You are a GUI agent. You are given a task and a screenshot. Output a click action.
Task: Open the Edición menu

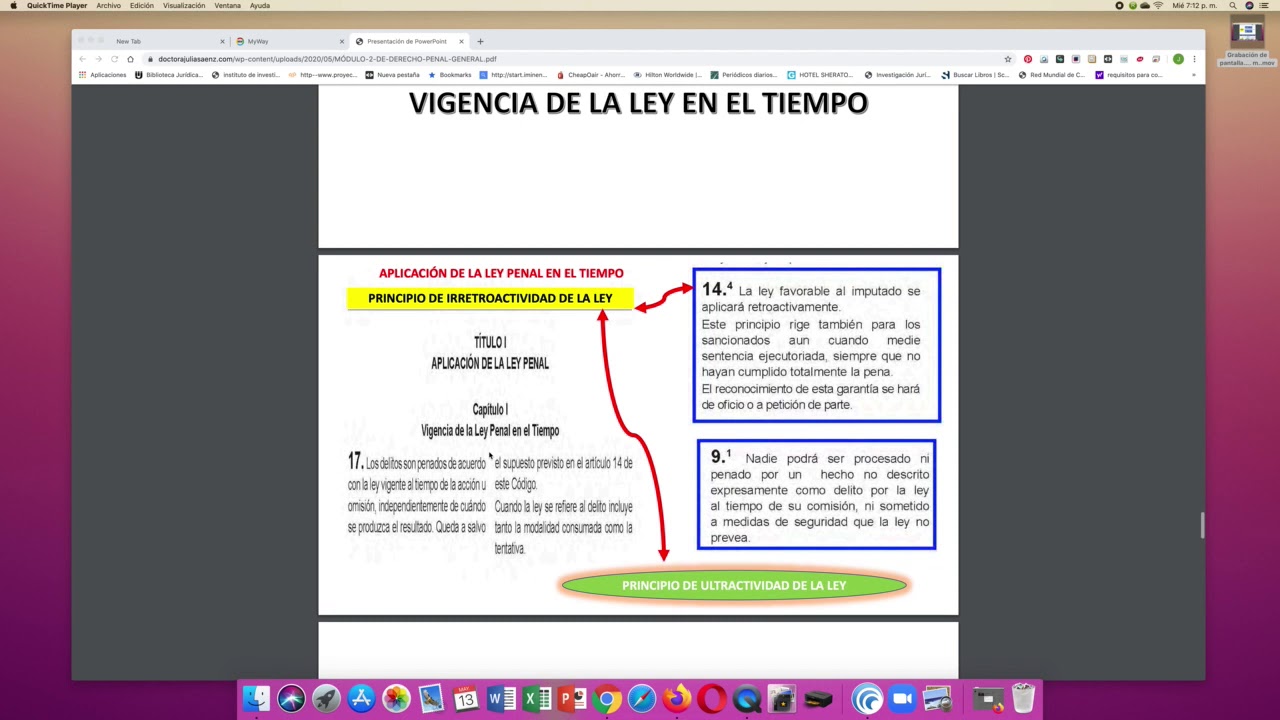coord(142,6)
